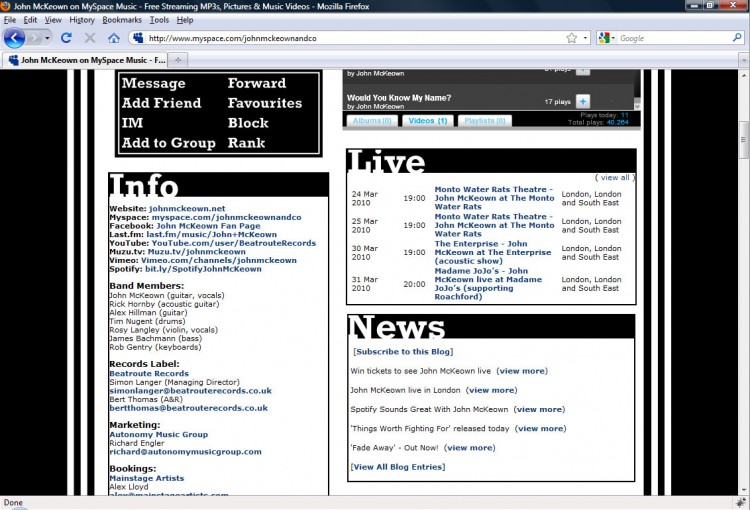This screenshot has height=510, width=750.
Task: Email simonlanger@beatrouterecords.co.uk
Action: pyautogui.click(x=190, y=391)
